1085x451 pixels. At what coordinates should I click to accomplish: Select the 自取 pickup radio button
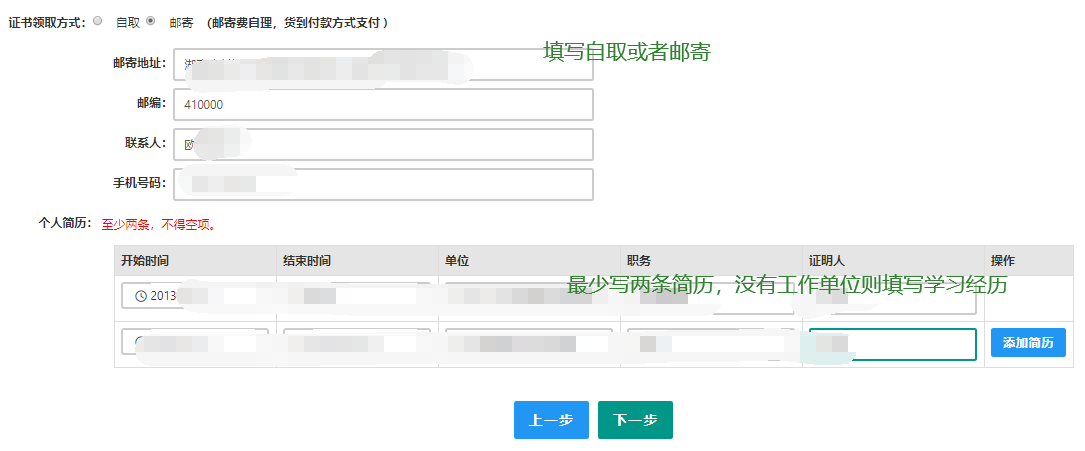98,20
